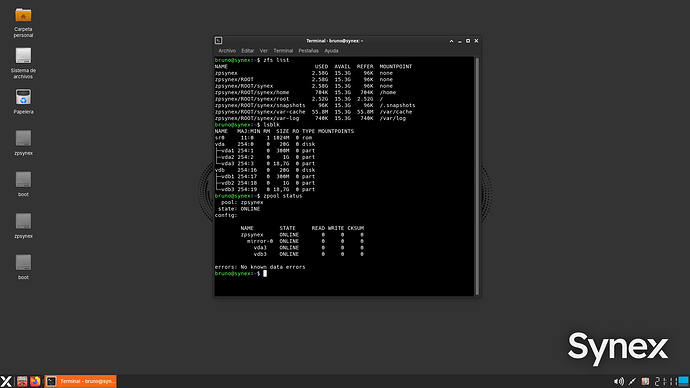Viewport: 690px width, 388px height.
Task: Open the Editar menu
Action: [x=248, y=51]
